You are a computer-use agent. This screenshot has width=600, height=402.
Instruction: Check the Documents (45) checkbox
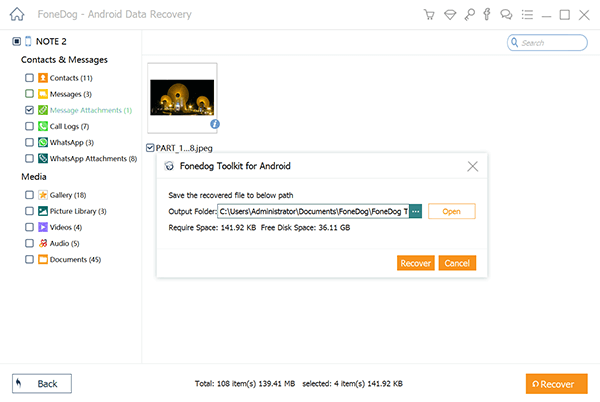coord(29,259)
